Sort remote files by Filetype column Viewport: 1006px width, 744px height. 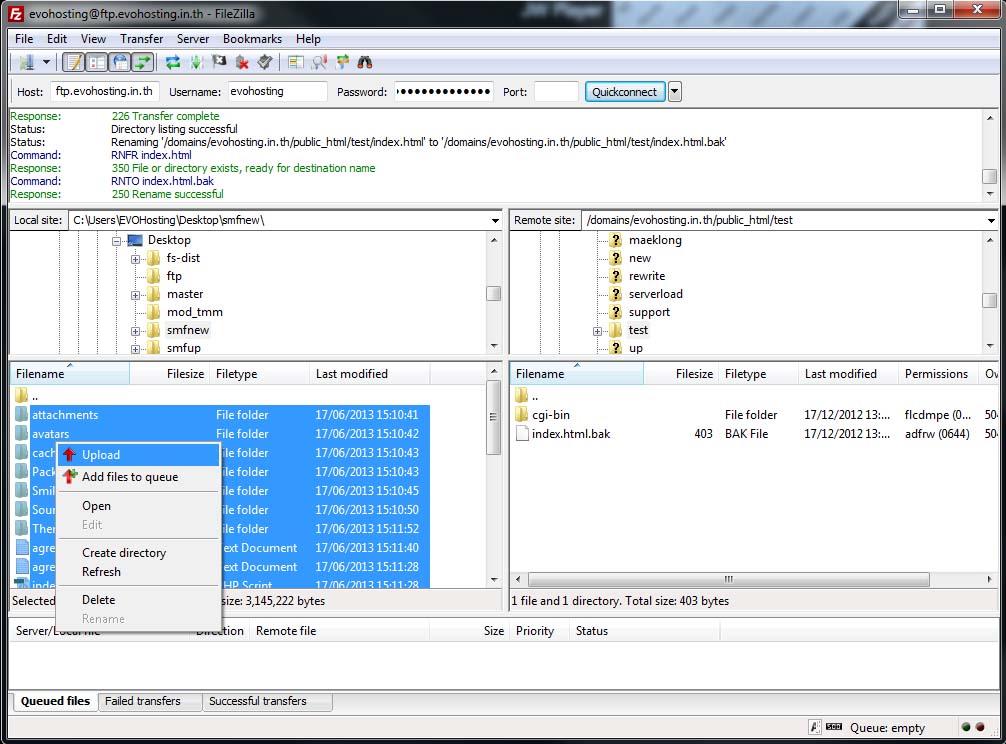coord(758,373)
